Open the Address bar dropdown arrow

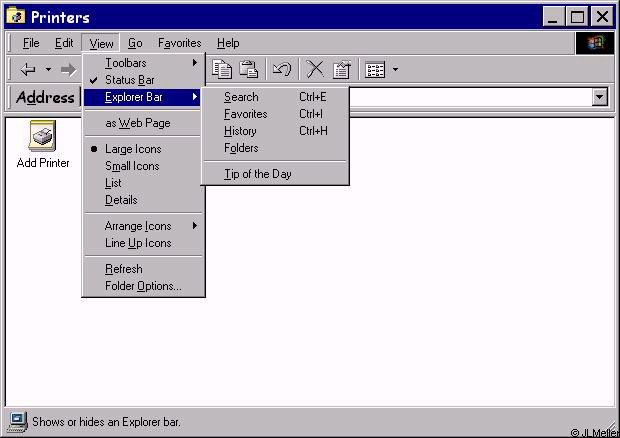tap(599, 97)
